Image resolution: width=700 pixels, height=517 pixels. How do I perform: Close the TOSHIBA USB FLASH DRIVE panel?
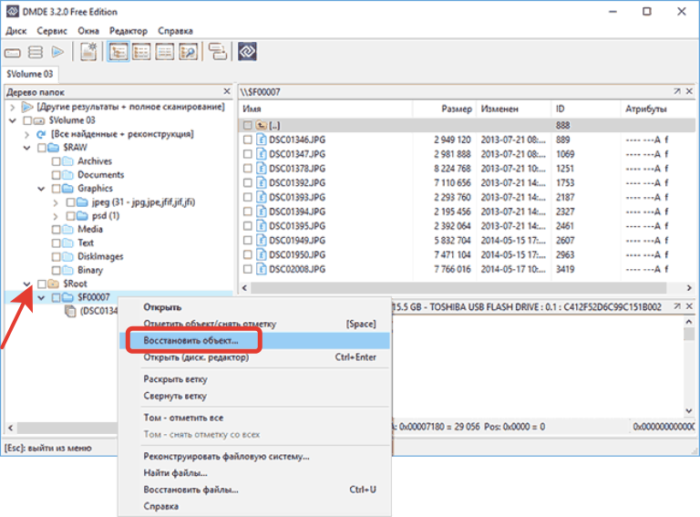(x=689, y=306)
